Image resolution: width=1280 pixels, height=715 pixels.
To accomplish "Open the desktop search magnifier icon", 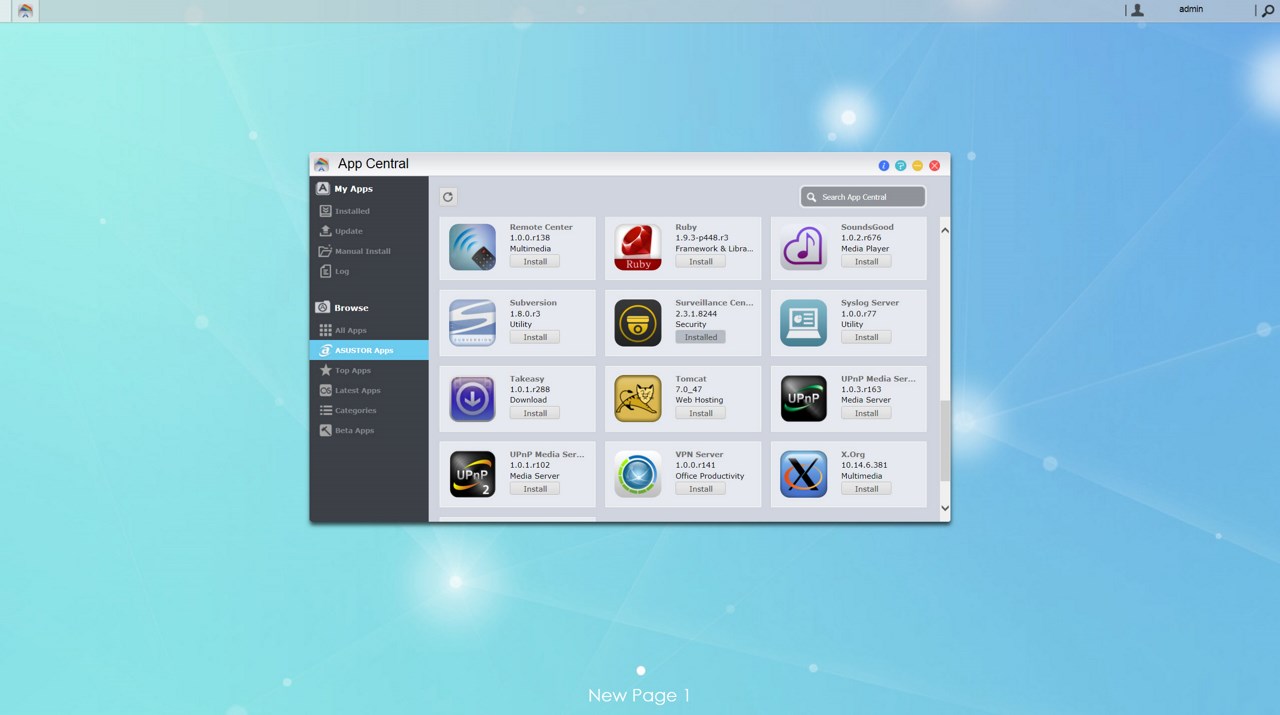I will 1268,10.
